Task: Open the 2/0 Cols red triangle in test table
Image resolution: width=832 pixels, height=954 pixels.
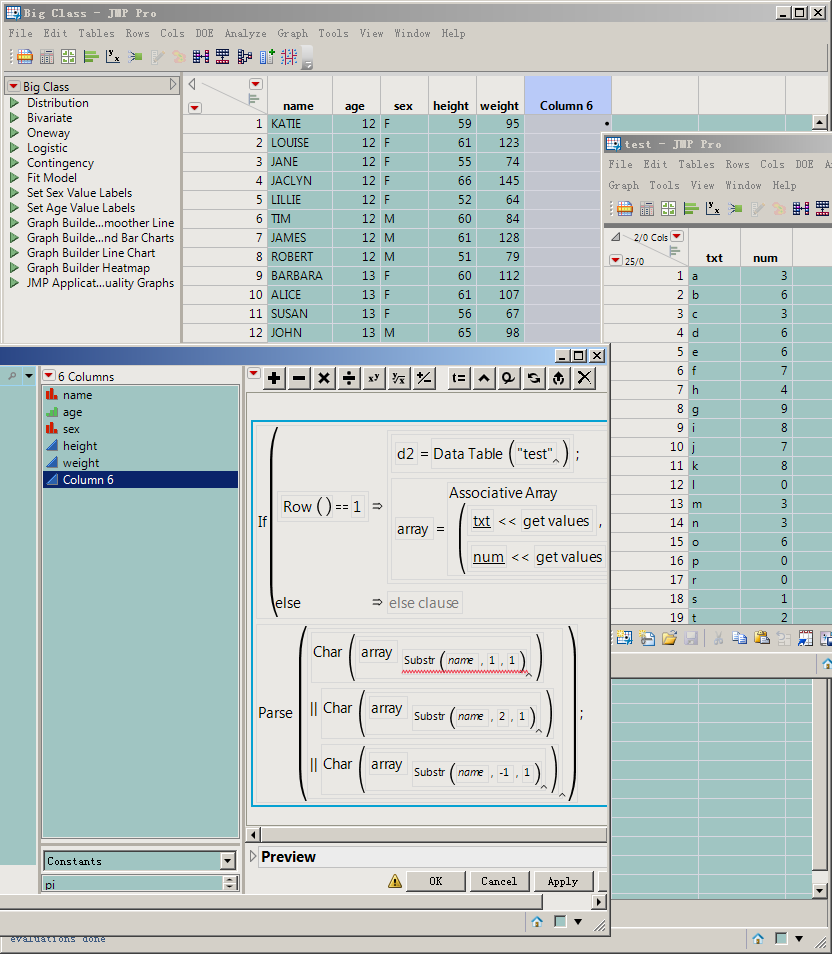Action: 677,236
